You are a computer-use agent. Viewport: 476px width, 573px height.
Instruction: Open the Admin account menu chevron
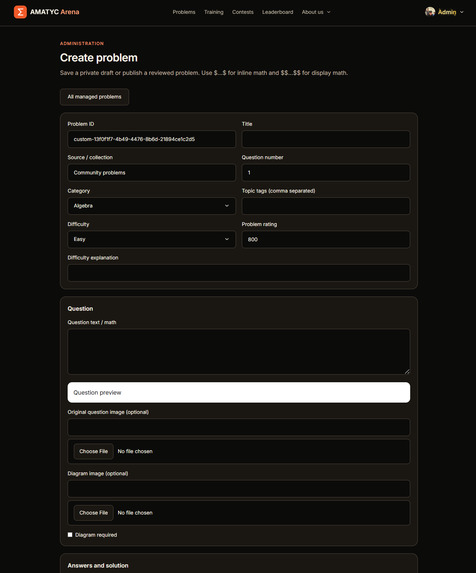click(462, 12)
